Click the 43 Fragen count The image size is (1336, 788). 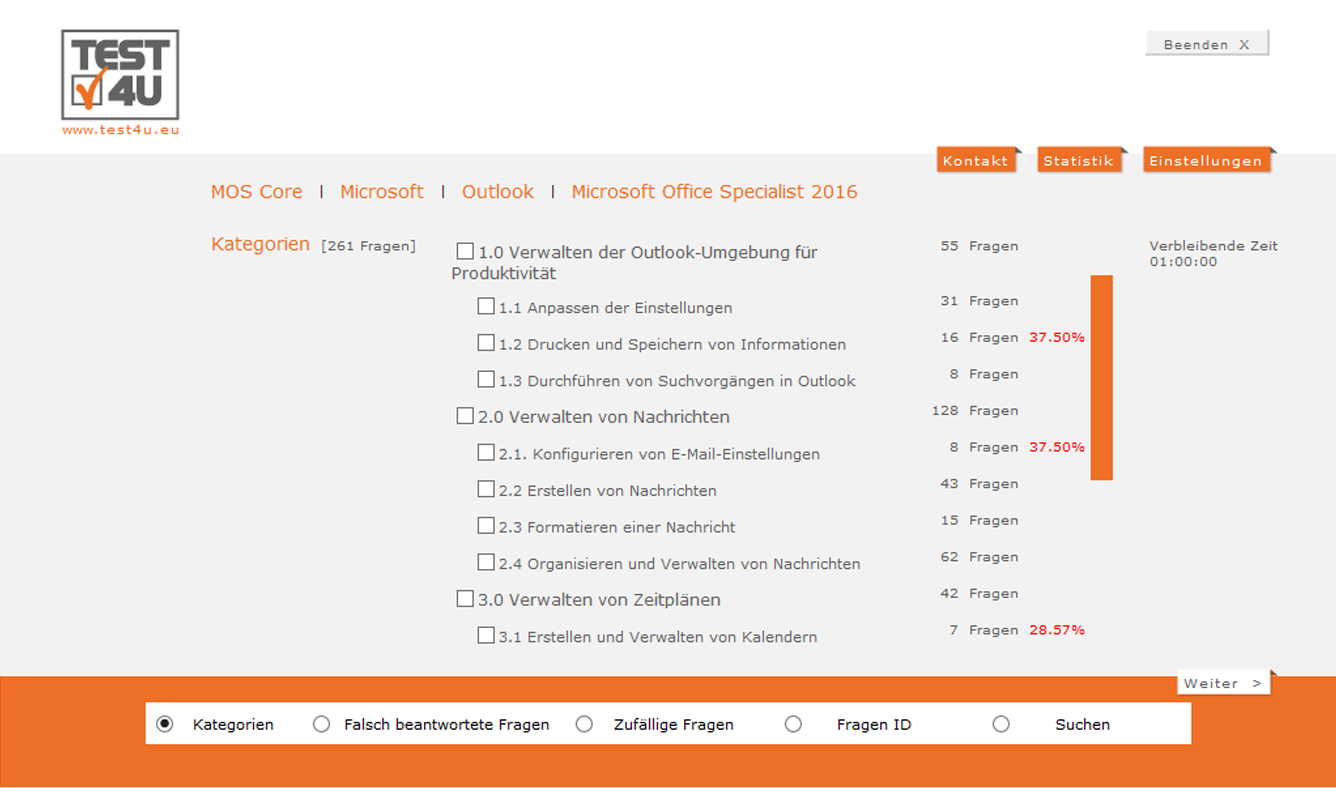[x=979, y=484]
